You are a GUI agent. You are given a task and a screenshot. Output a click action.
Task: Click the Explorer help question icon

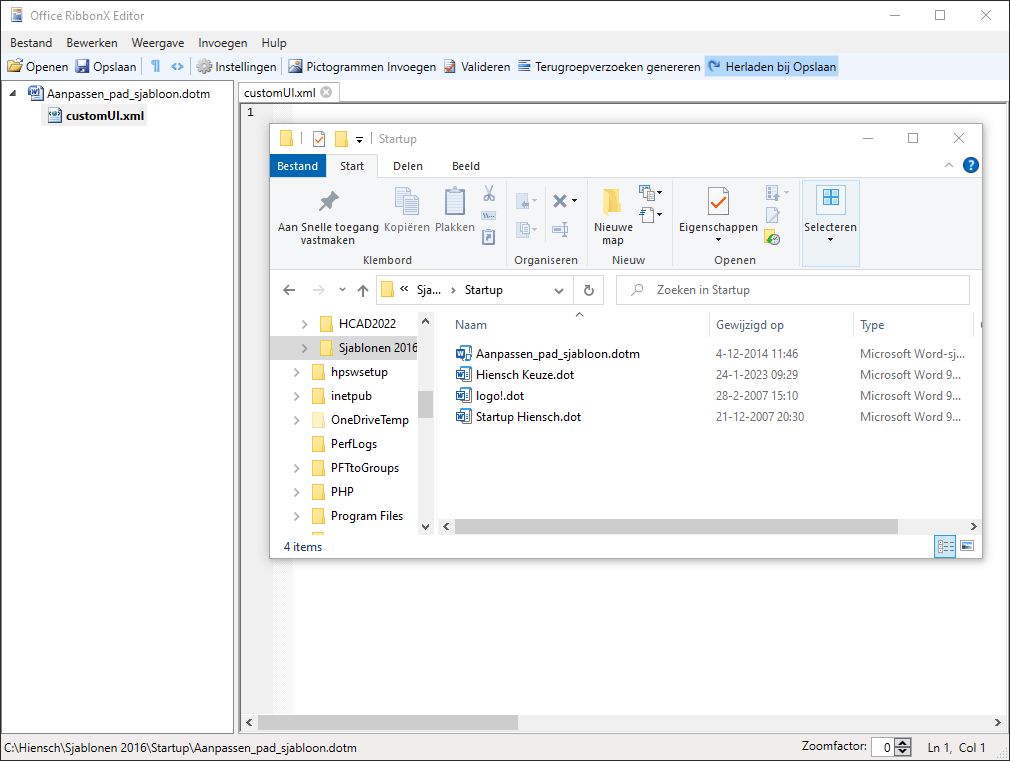[x=971, y=165]
